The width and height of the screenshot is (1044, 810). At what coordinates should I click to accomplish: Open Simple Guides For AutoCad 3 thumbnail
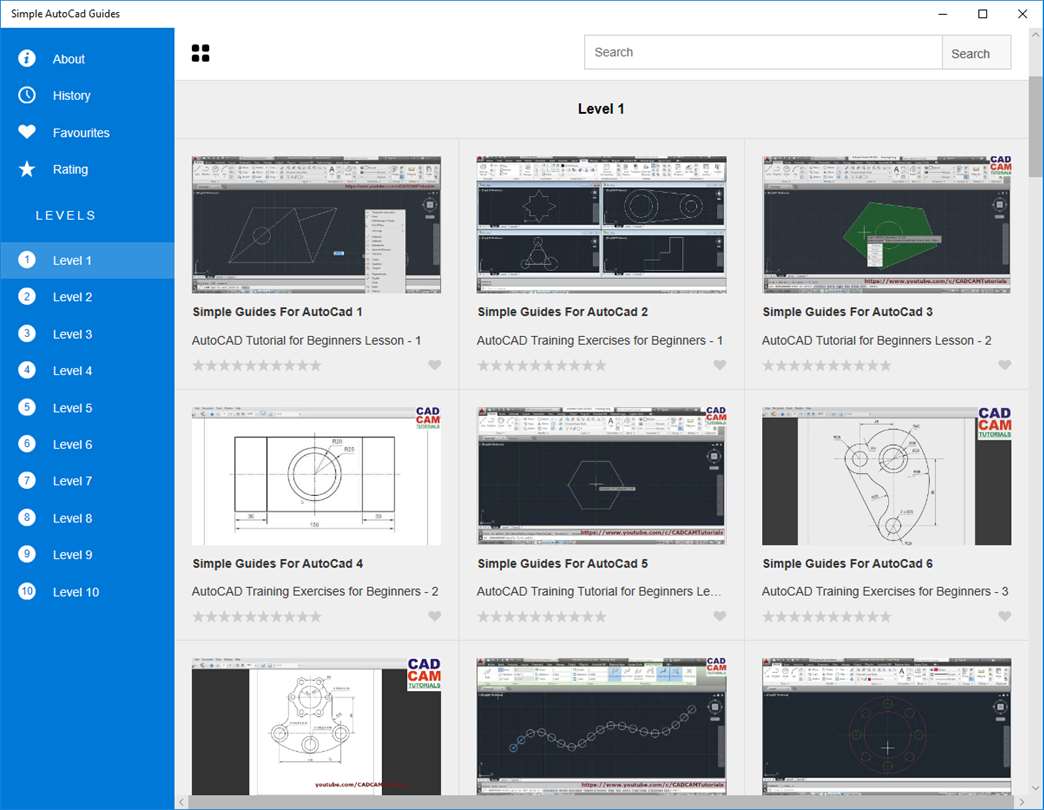pos(886,224)
